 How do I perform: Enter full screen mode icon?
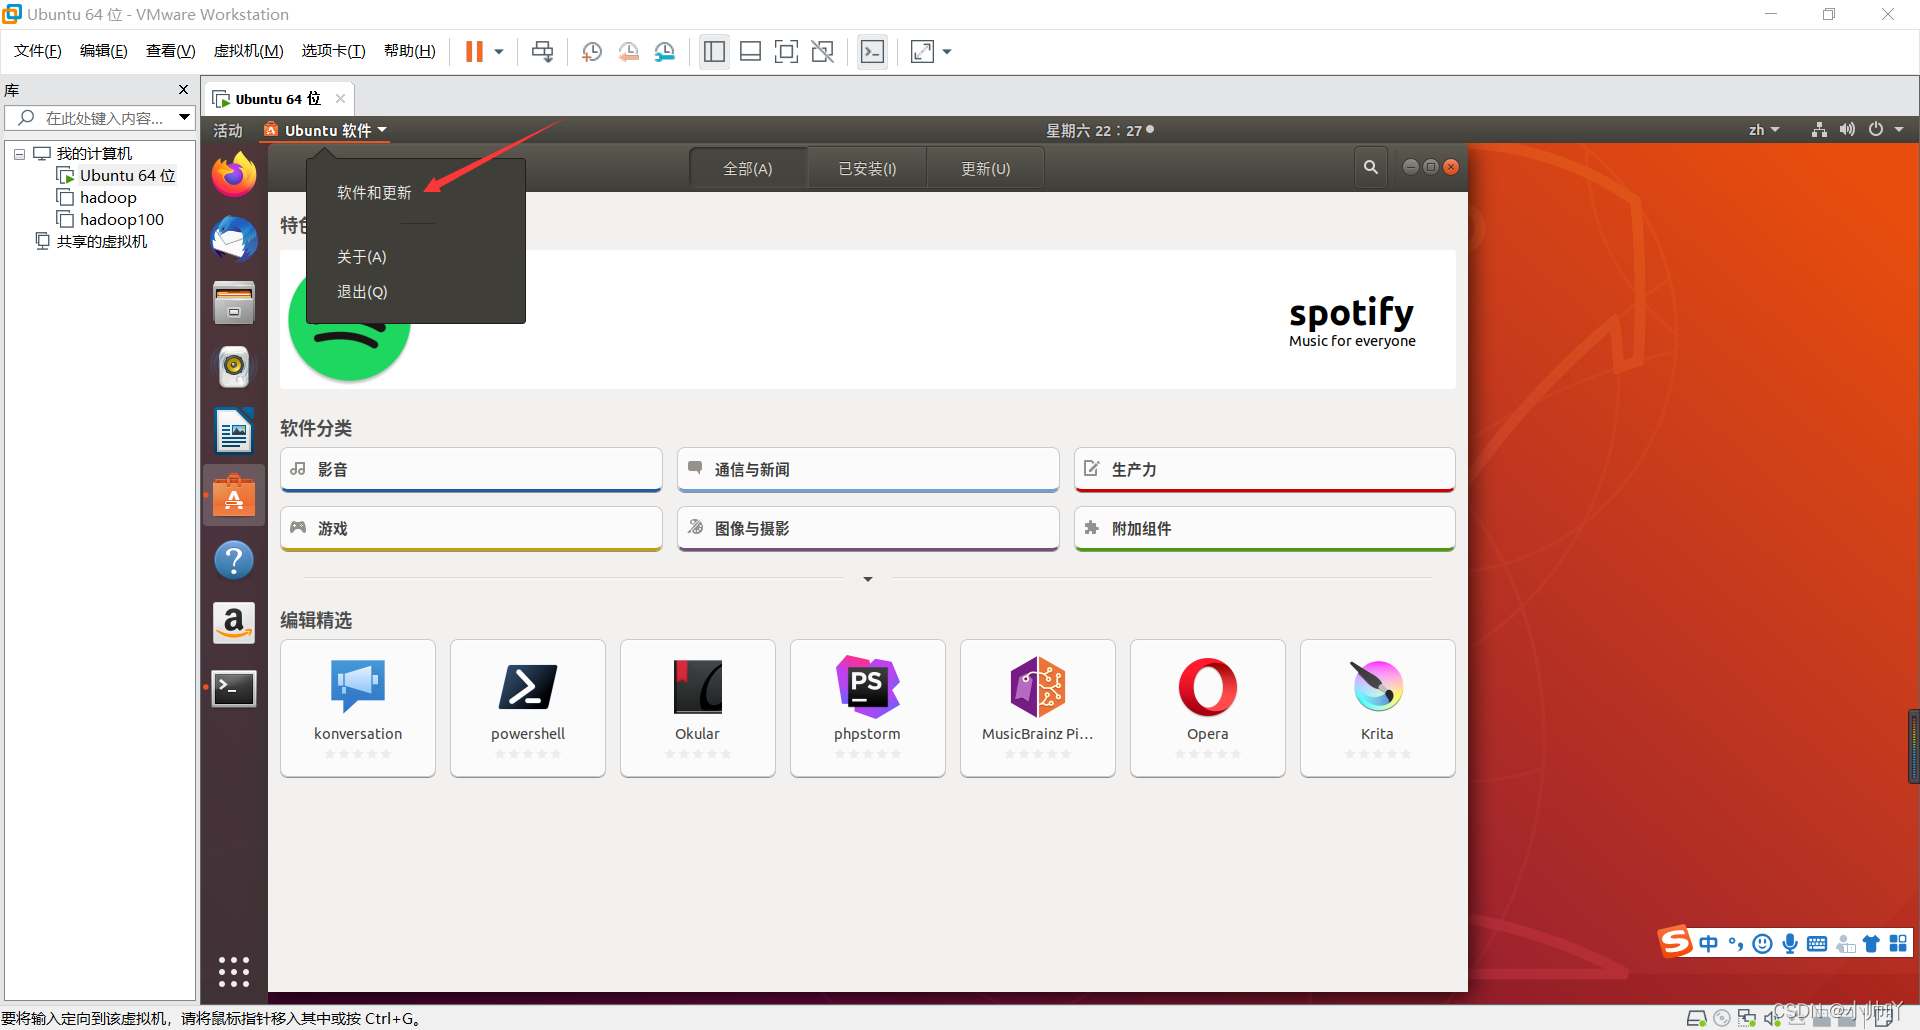(786, 52)
